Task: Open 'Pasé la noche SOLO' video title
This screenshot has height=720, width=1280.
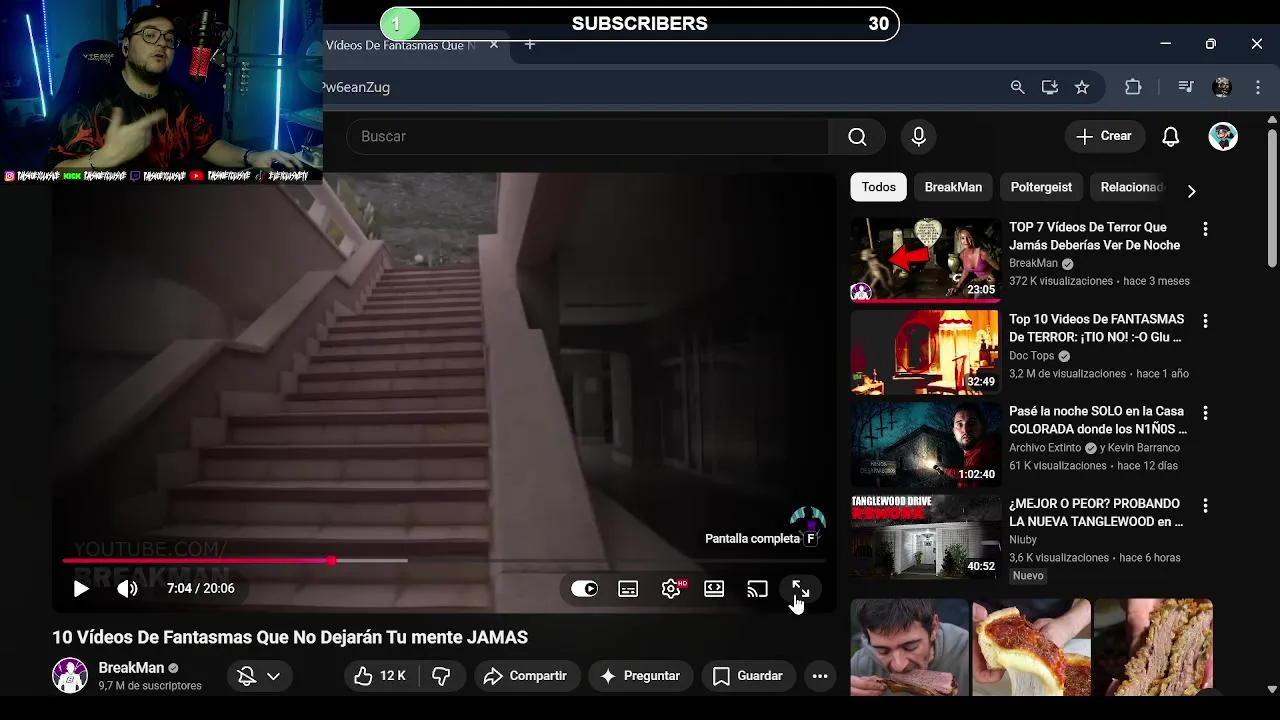Action: pyautogui.click(x=1098, y=420)
